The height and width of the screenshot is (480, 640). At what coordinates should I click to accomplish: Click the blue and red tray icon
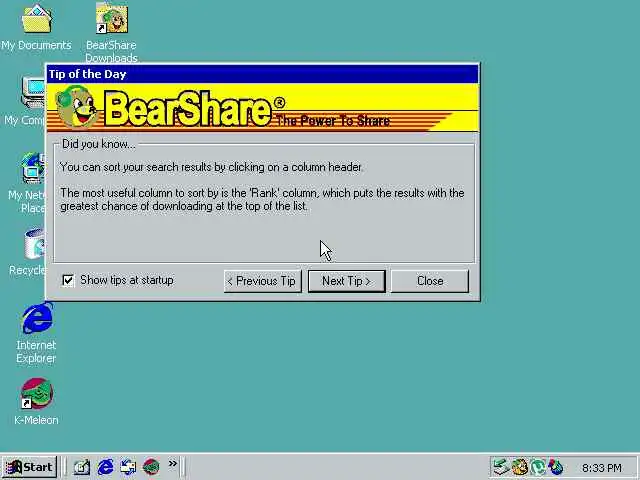tap(556, 467)
